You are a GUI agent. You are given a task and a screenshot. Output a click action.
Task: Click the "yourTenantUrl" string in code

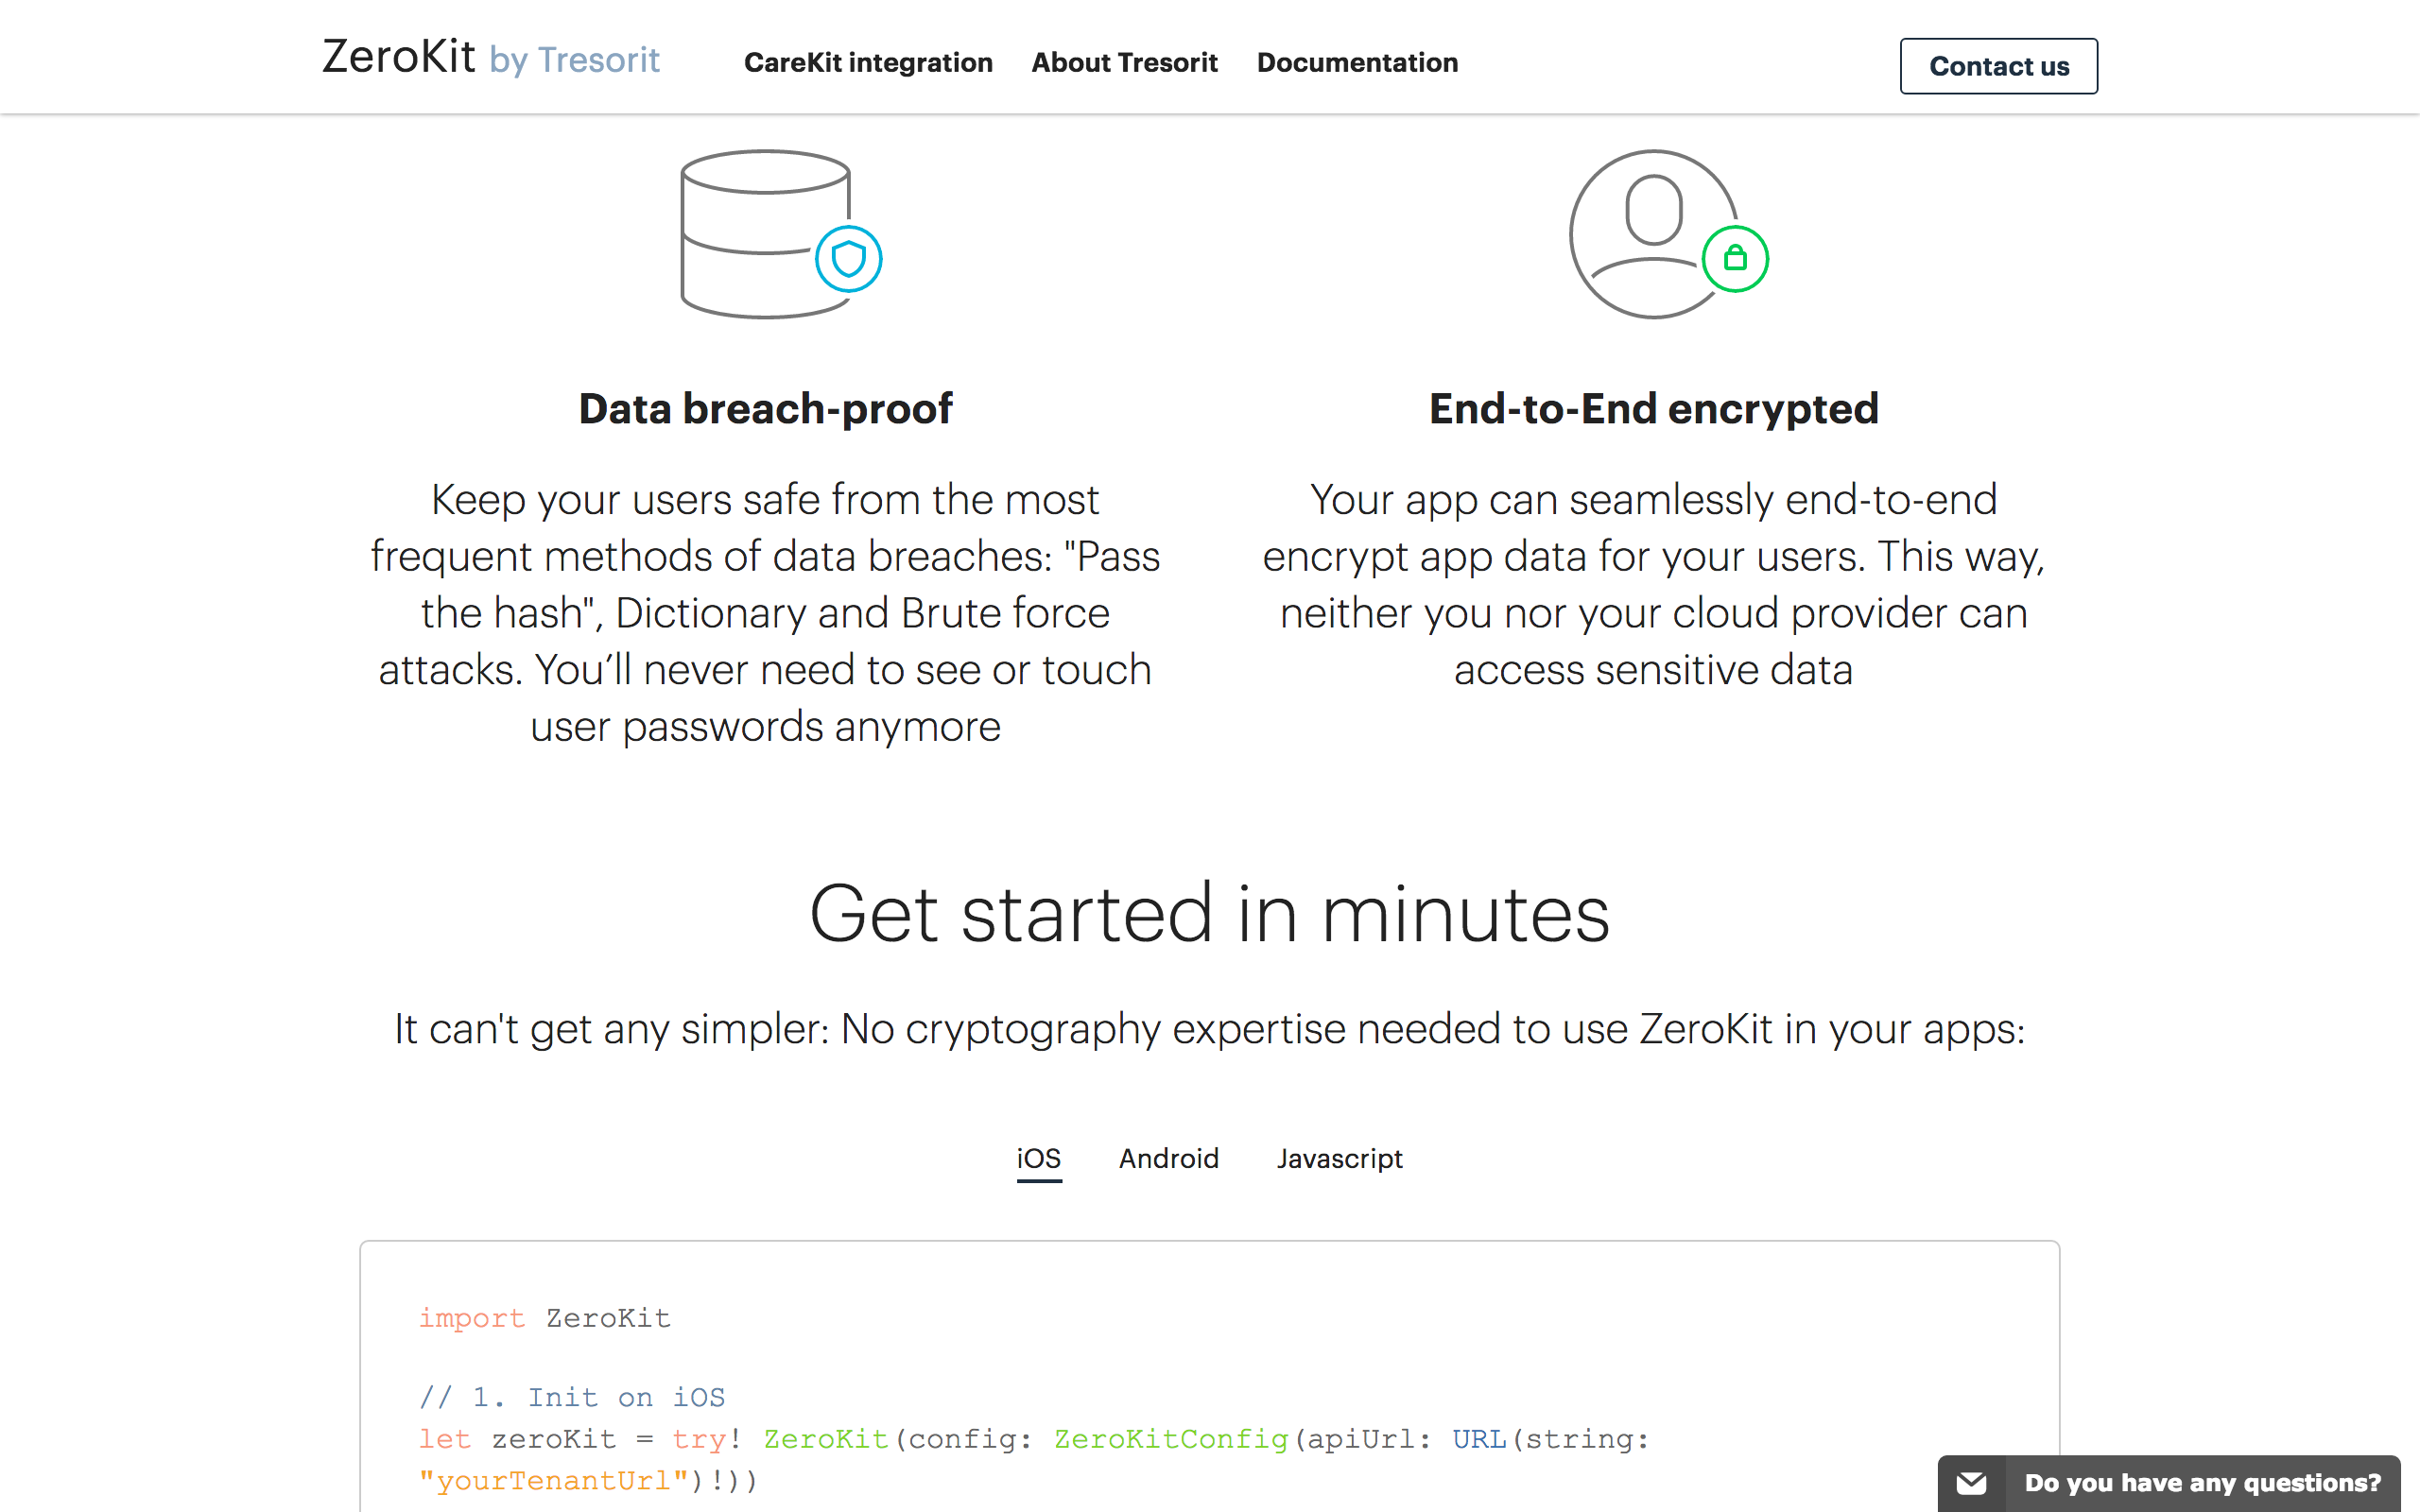pyautogui.click(x=554, y=1480)
